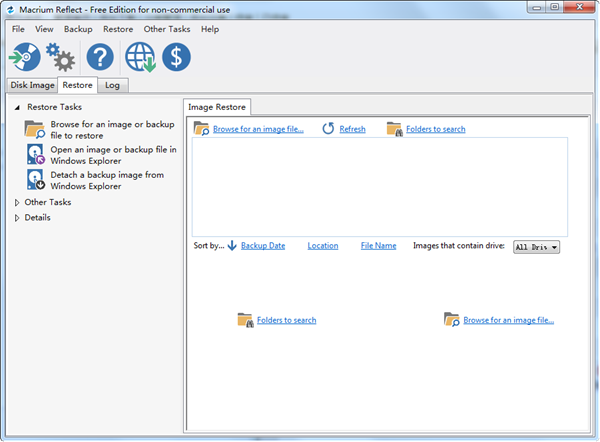Click the question mark help toolbar icon

coord(100,57)
